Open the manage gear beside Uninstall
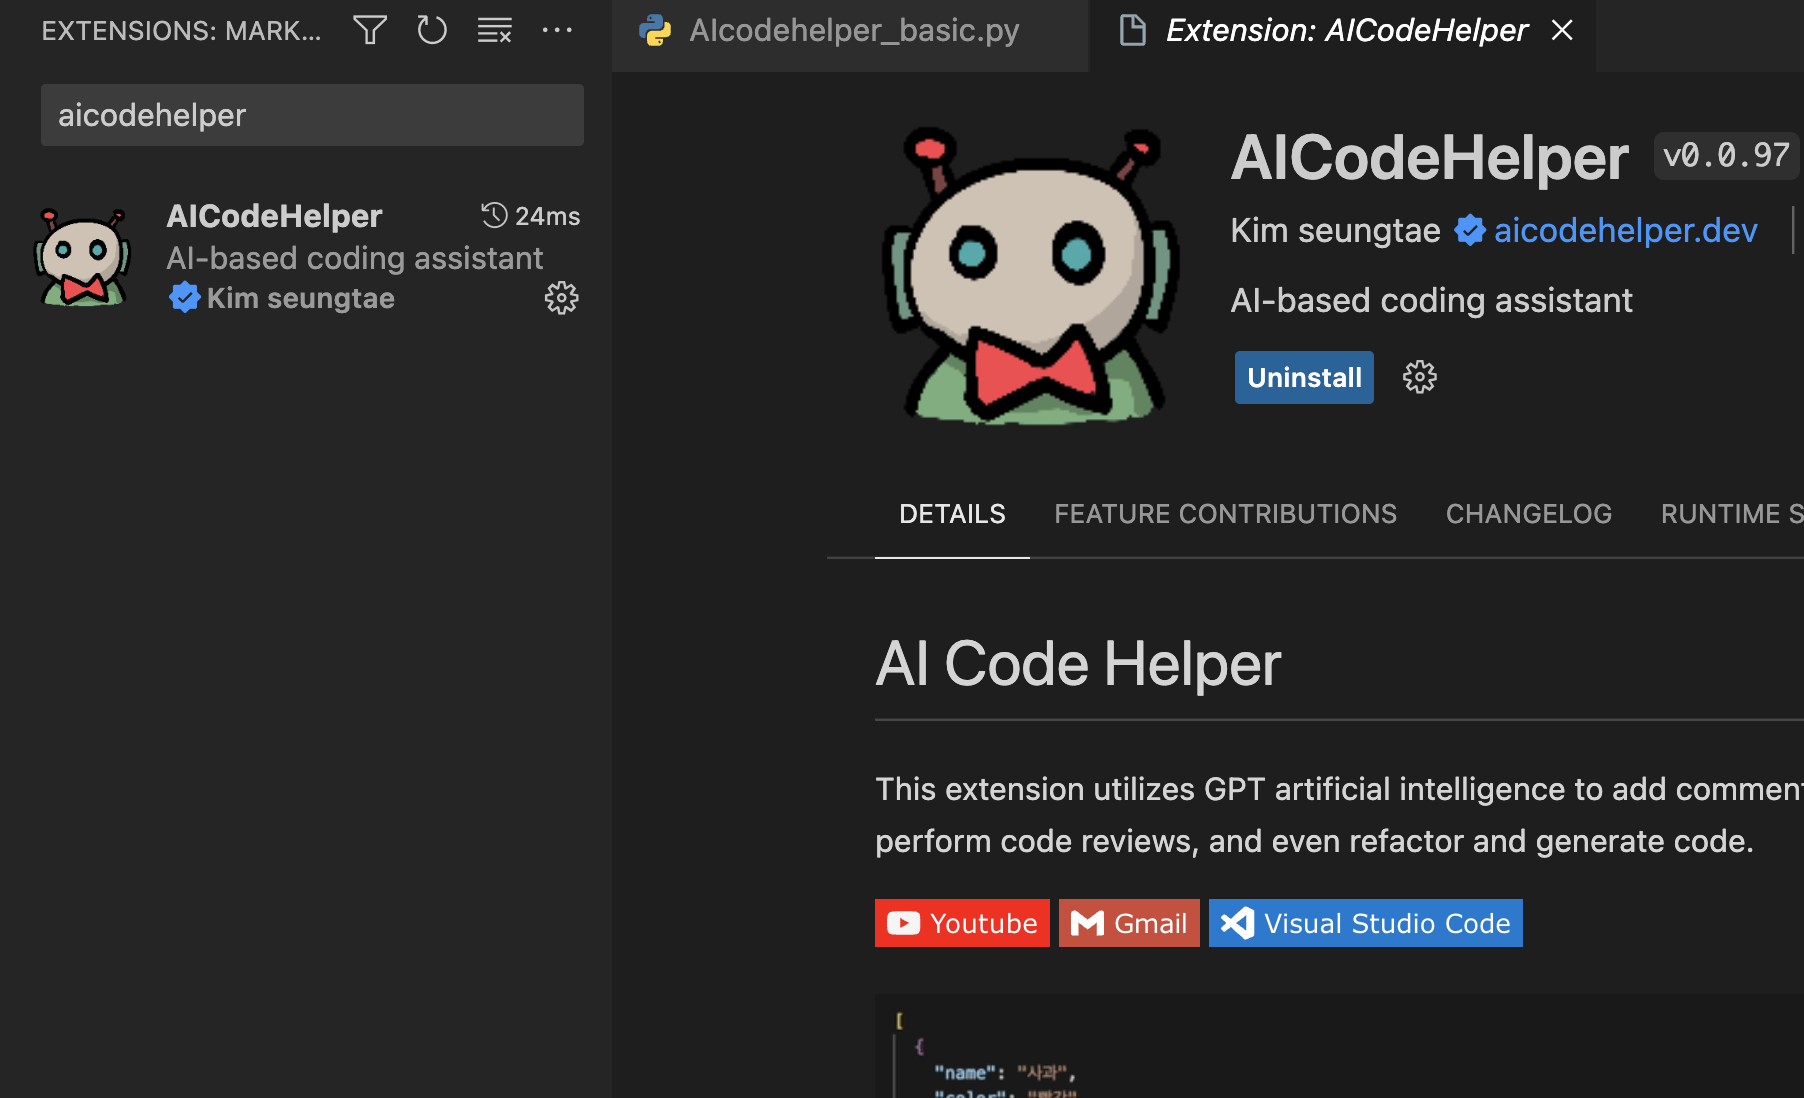The image size is (1804, 1098). point(1419,378)
